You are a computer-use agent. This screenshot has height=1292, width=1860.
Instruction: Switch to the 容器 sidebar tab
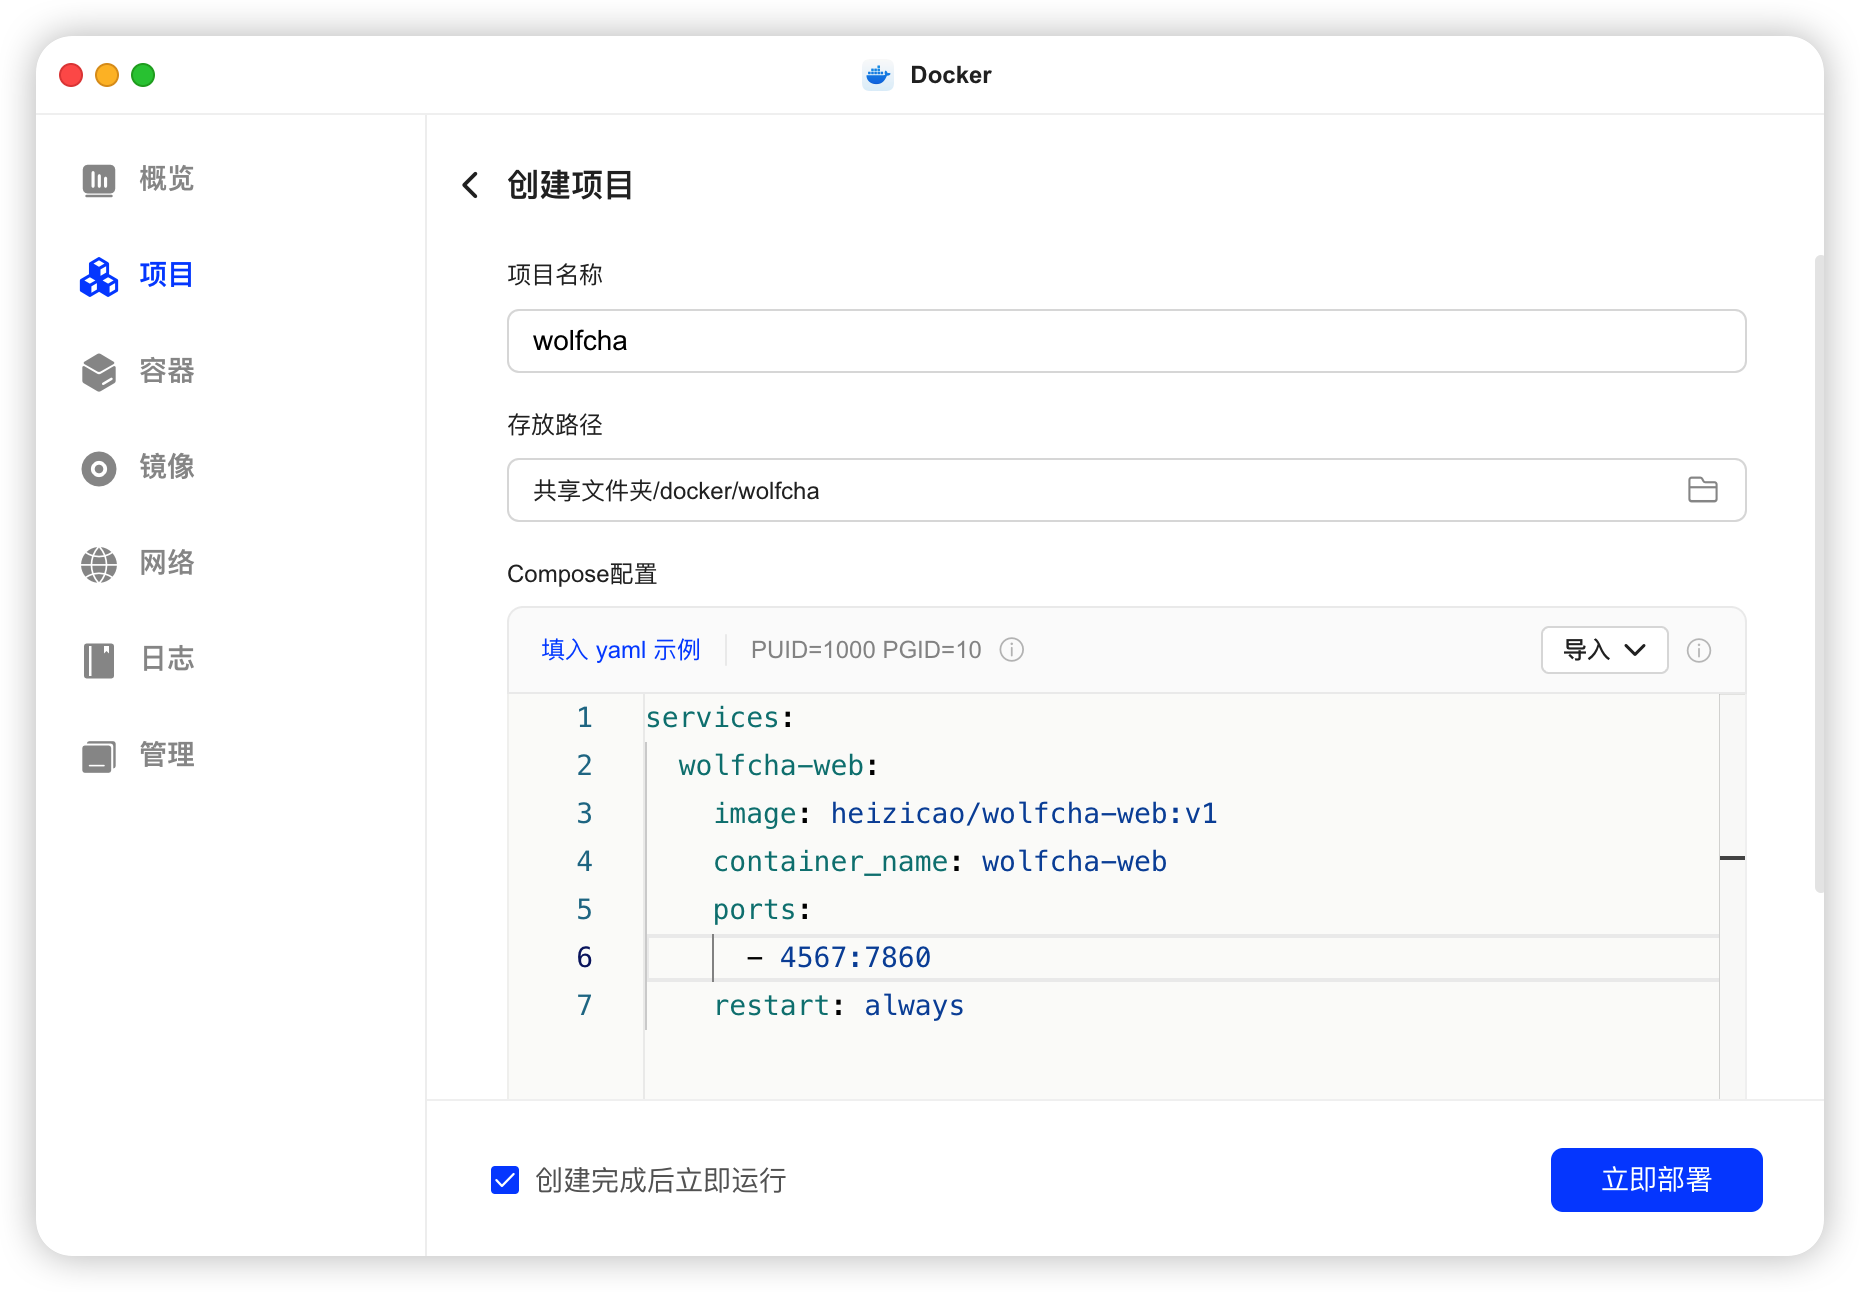pyautogui.click(x=166, y=372)
